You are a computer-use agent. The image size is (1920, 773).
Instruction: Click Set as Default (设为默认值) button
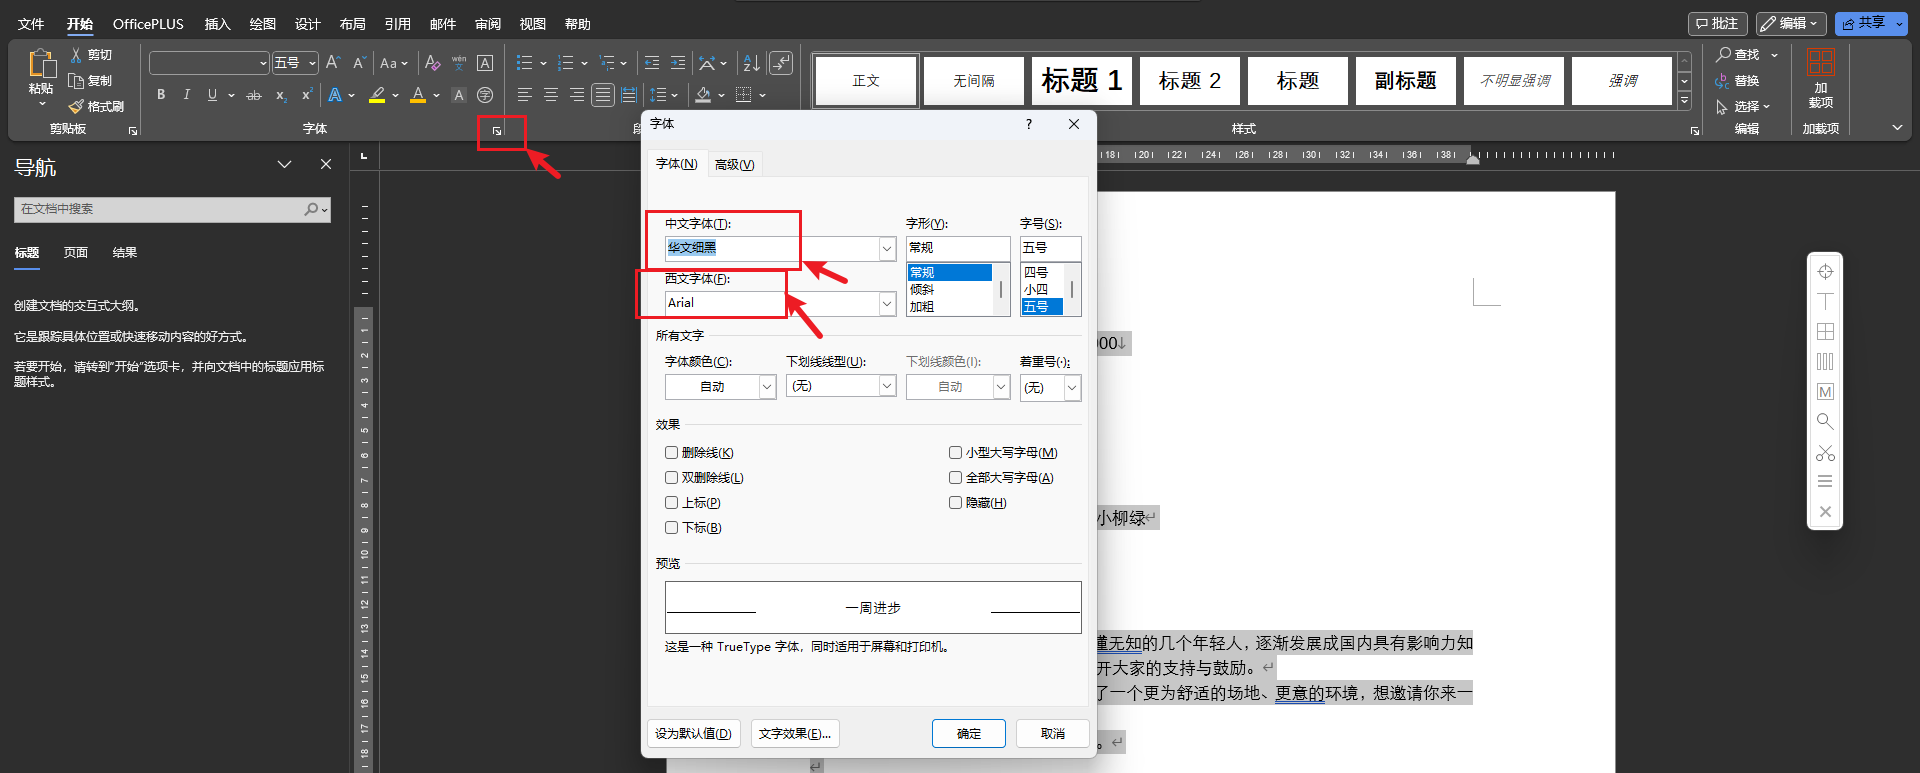[694, 734]
